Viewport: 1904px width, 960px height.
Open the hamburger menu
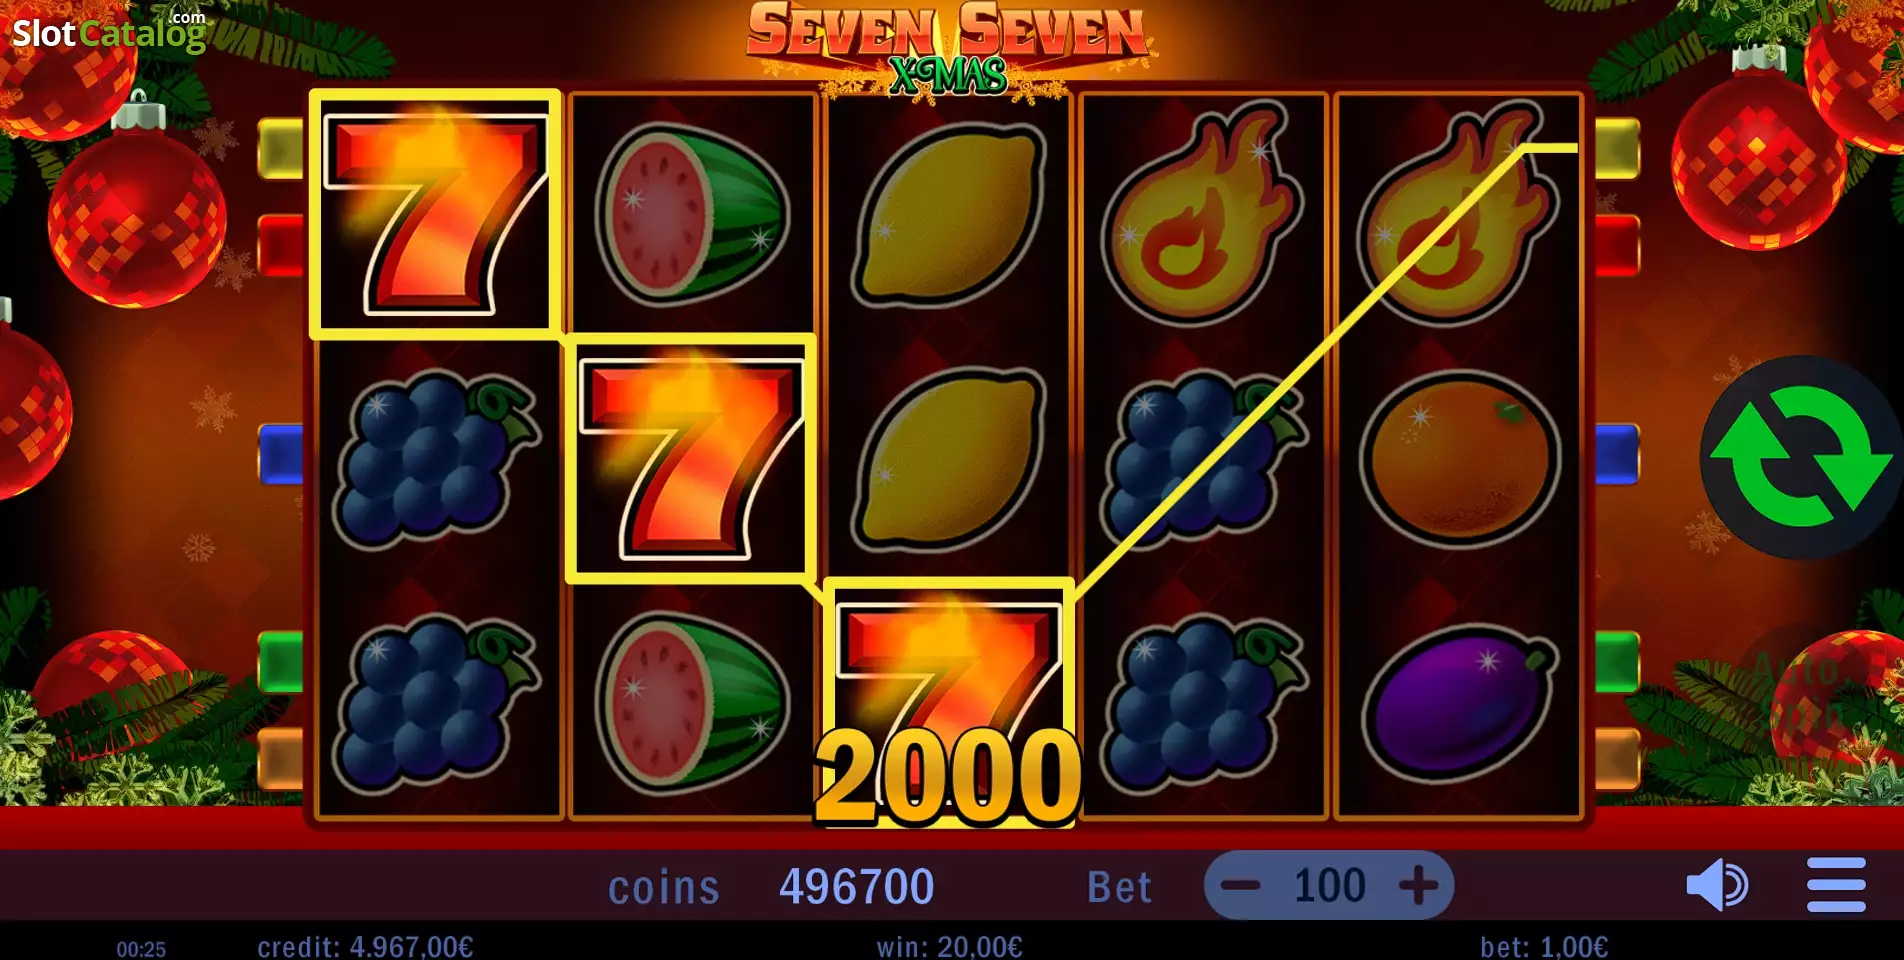(x=1836, y=885)
